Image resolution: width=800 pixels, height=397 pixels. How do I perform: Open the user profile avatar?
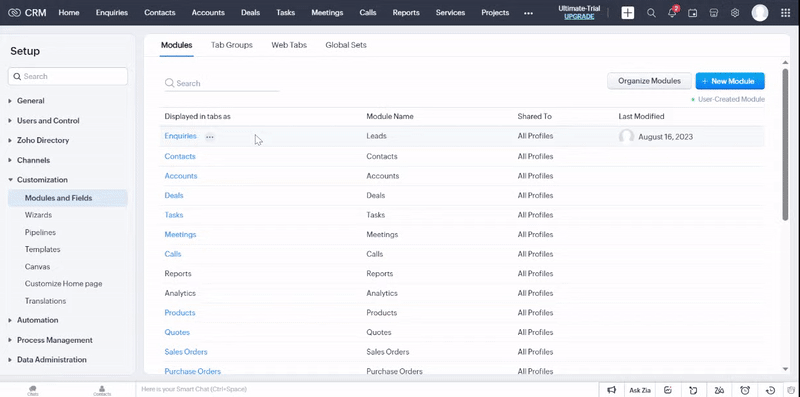760,13
